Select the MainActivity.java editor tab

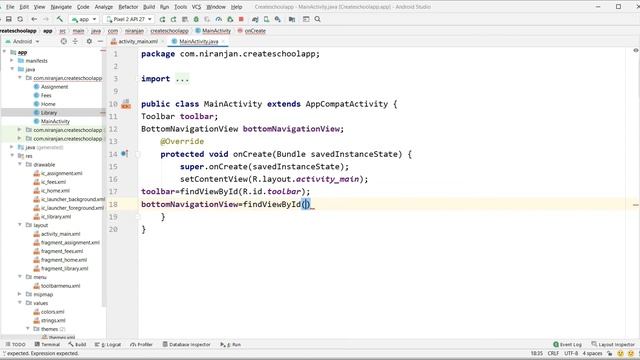coord(198,42)
